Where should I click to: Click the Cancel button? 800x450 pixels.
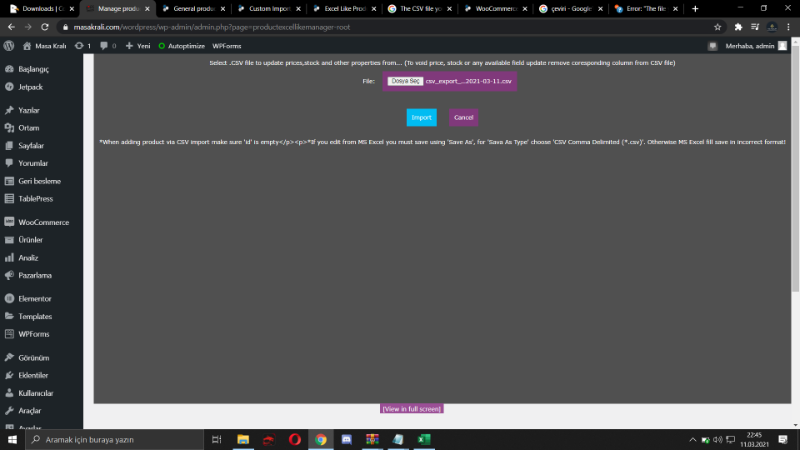(x=463, y=117)
